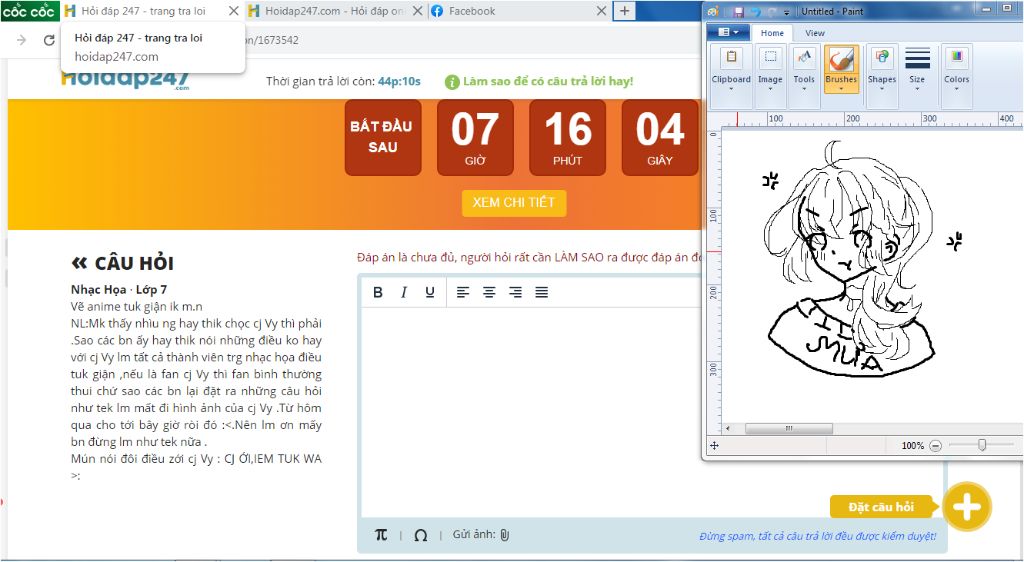This screenshot has width=1024, height=562.
Task: Switch to the View tab in Paint
Action: (x=814, y=33)
